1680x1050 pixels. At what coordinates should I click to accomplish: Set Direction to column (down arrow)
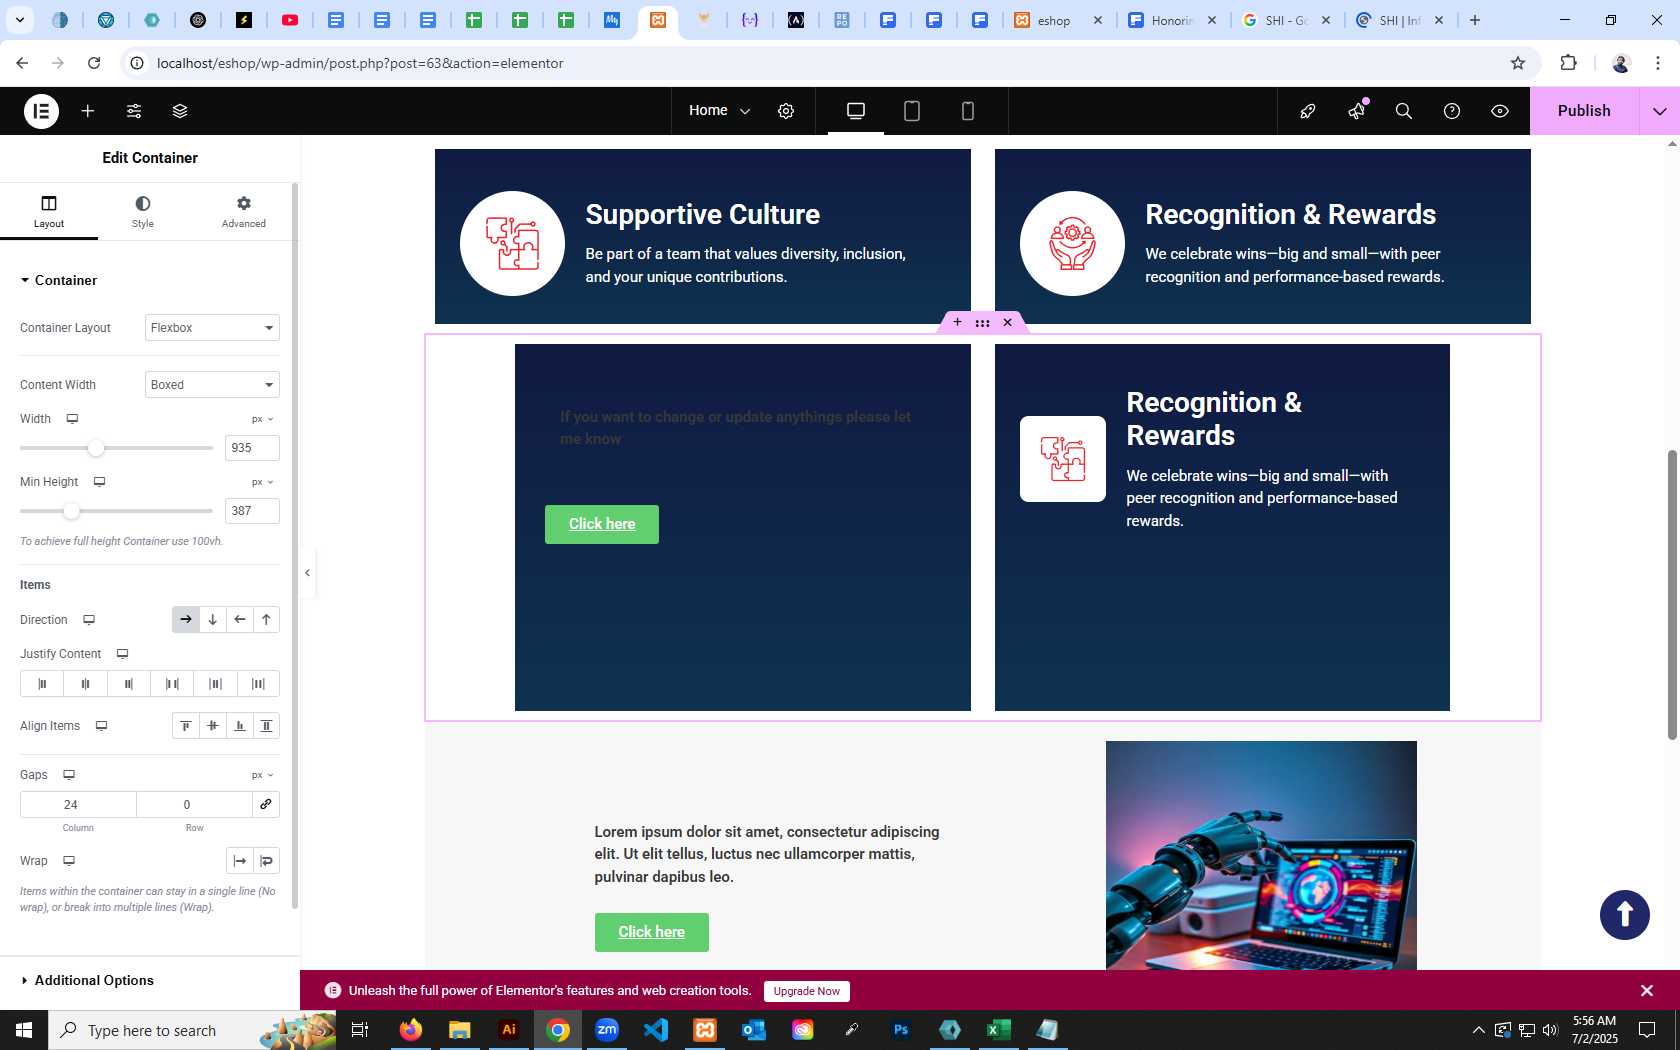point(213,620)
